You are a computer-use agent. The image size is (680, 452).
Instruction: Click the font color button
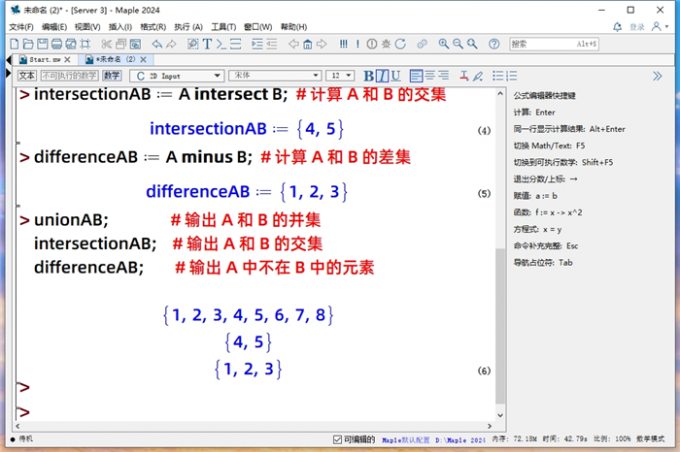(x=460, y=76)
